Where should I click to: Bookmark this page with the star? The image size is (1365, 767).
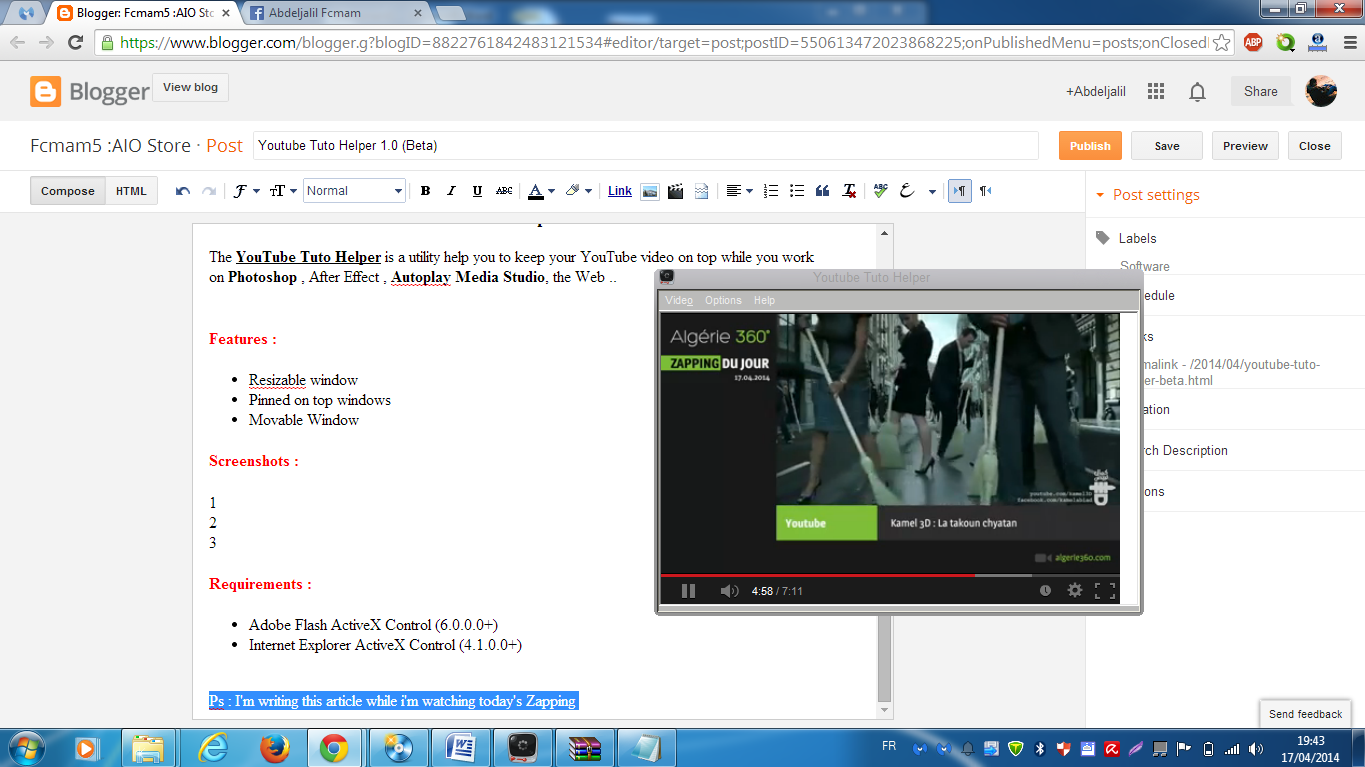1221,43
